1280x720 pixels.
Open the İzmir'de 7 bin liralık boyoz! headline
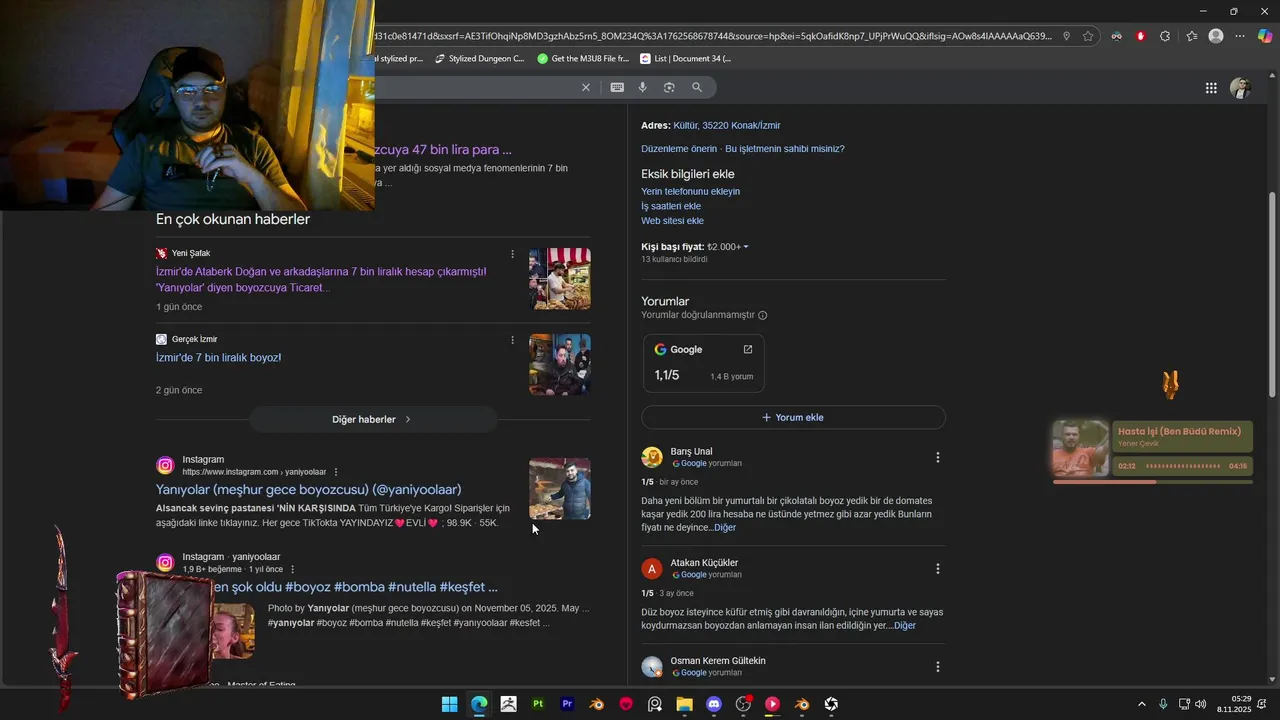click(218, 357)
